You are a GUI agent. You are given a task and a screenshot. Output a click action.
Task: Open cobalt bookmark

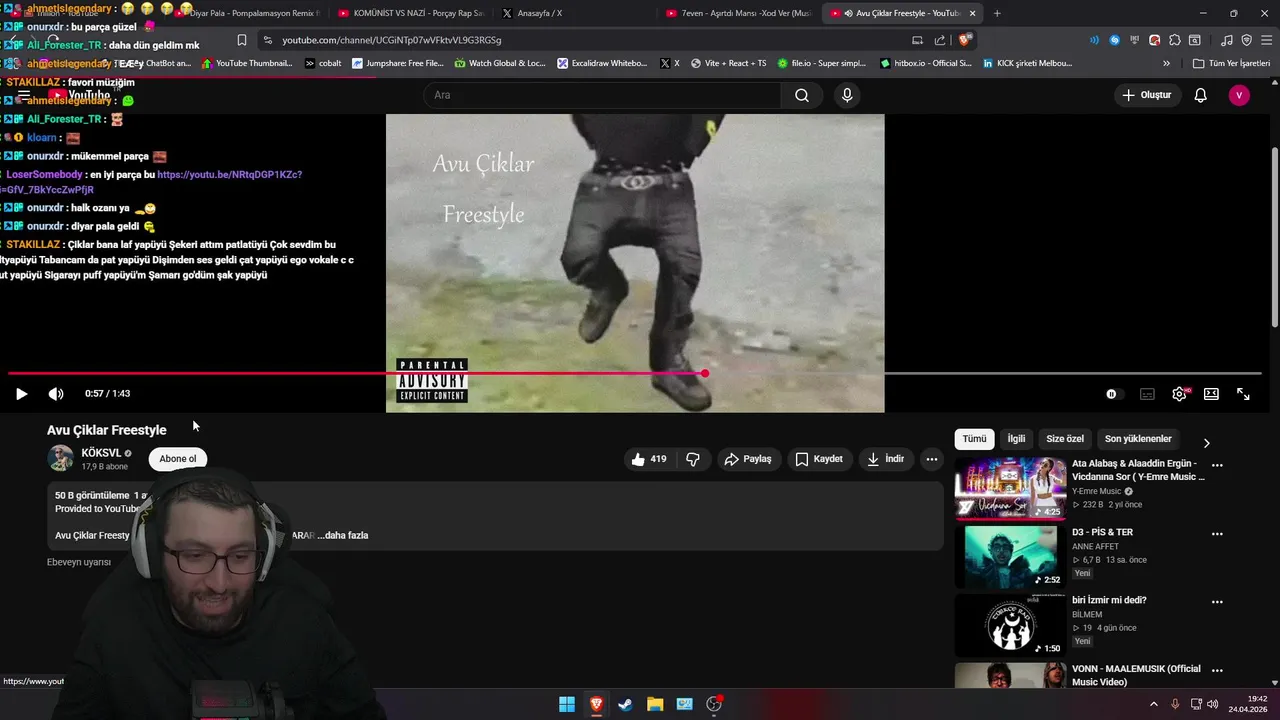[322, 63]
